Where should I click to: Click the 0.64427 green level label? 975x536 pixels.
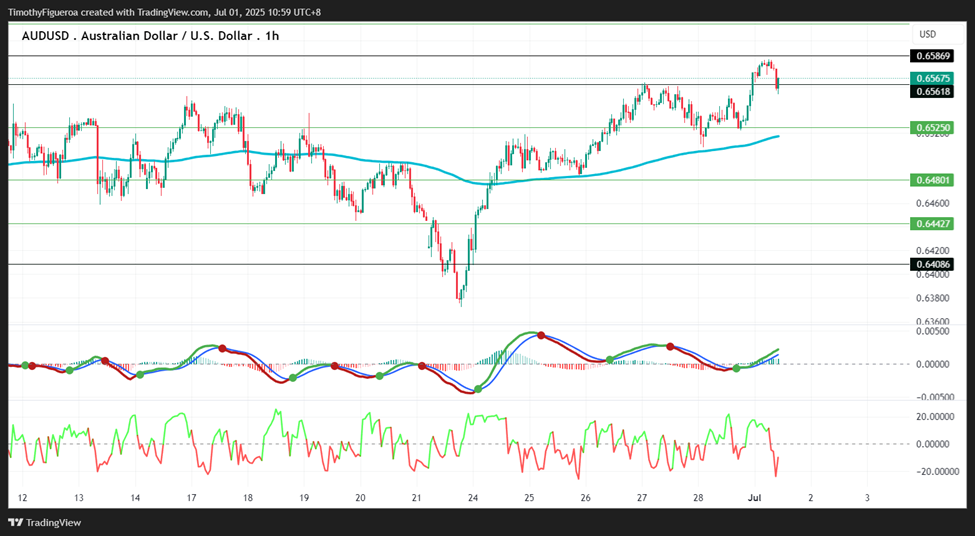(931, 223)
